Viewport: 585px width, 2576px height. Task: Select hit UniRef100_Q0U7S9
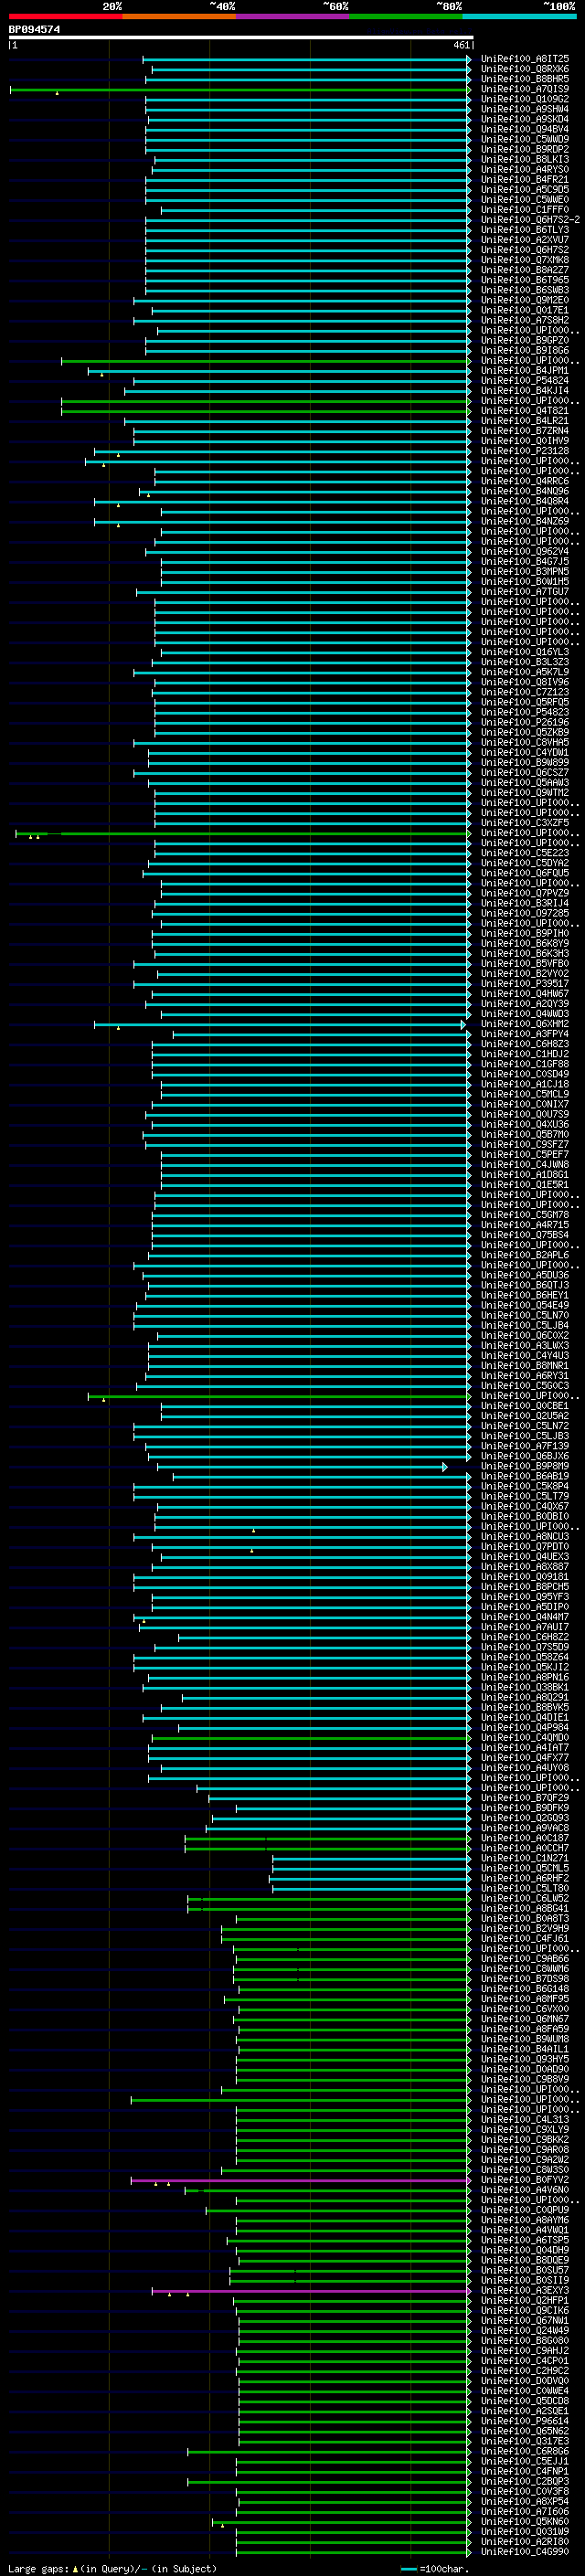524,1114
